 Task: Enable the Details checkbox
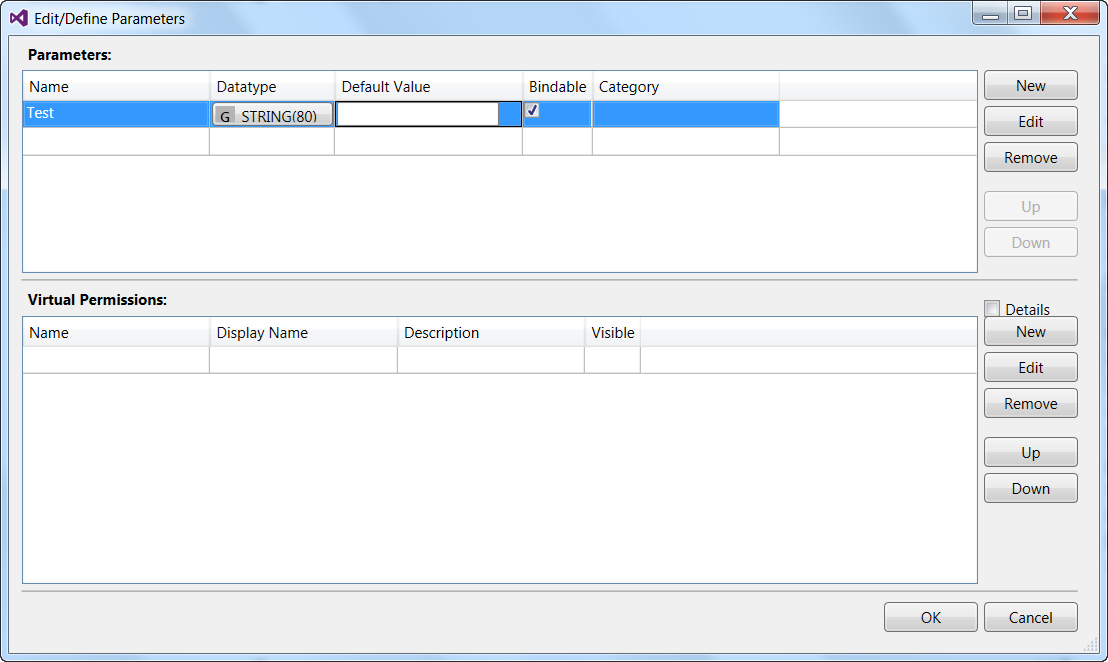(992, 309)
